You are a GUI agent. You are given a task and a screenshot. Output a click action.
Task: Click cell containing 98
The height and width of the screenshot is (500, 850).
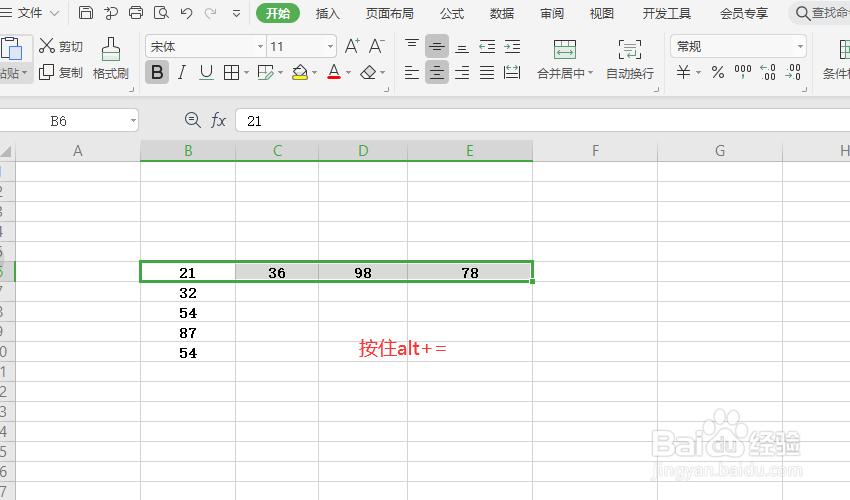[363, 273]
